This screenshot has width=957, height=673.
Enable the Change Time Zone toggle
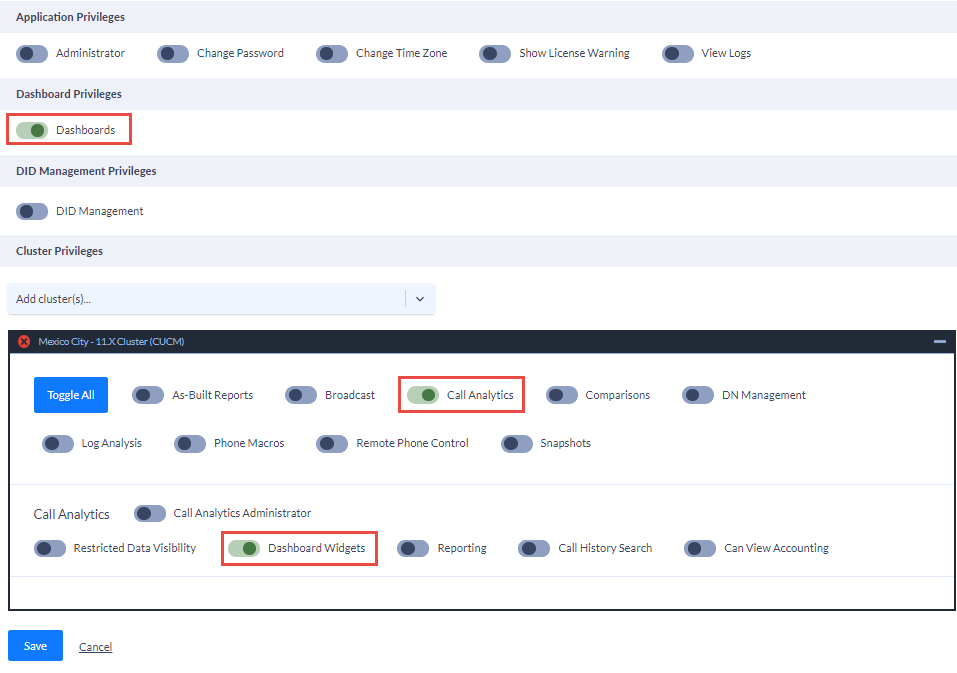pos(332,54)
